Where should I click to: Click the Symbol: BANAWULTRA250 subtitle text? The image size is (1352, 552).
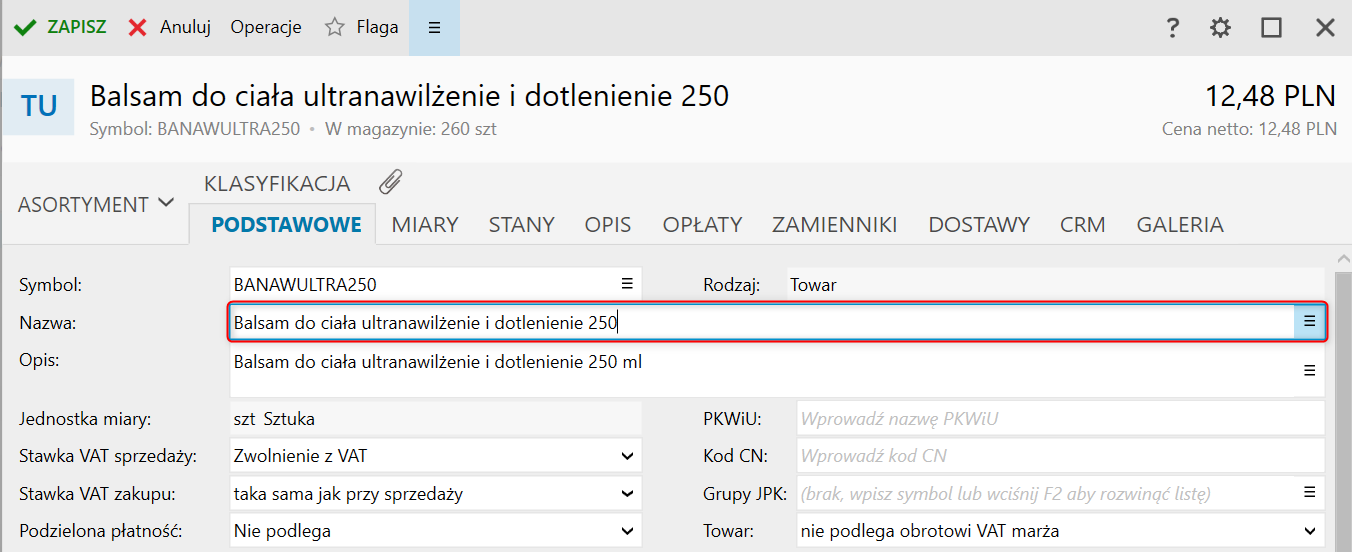coord(195,129)
